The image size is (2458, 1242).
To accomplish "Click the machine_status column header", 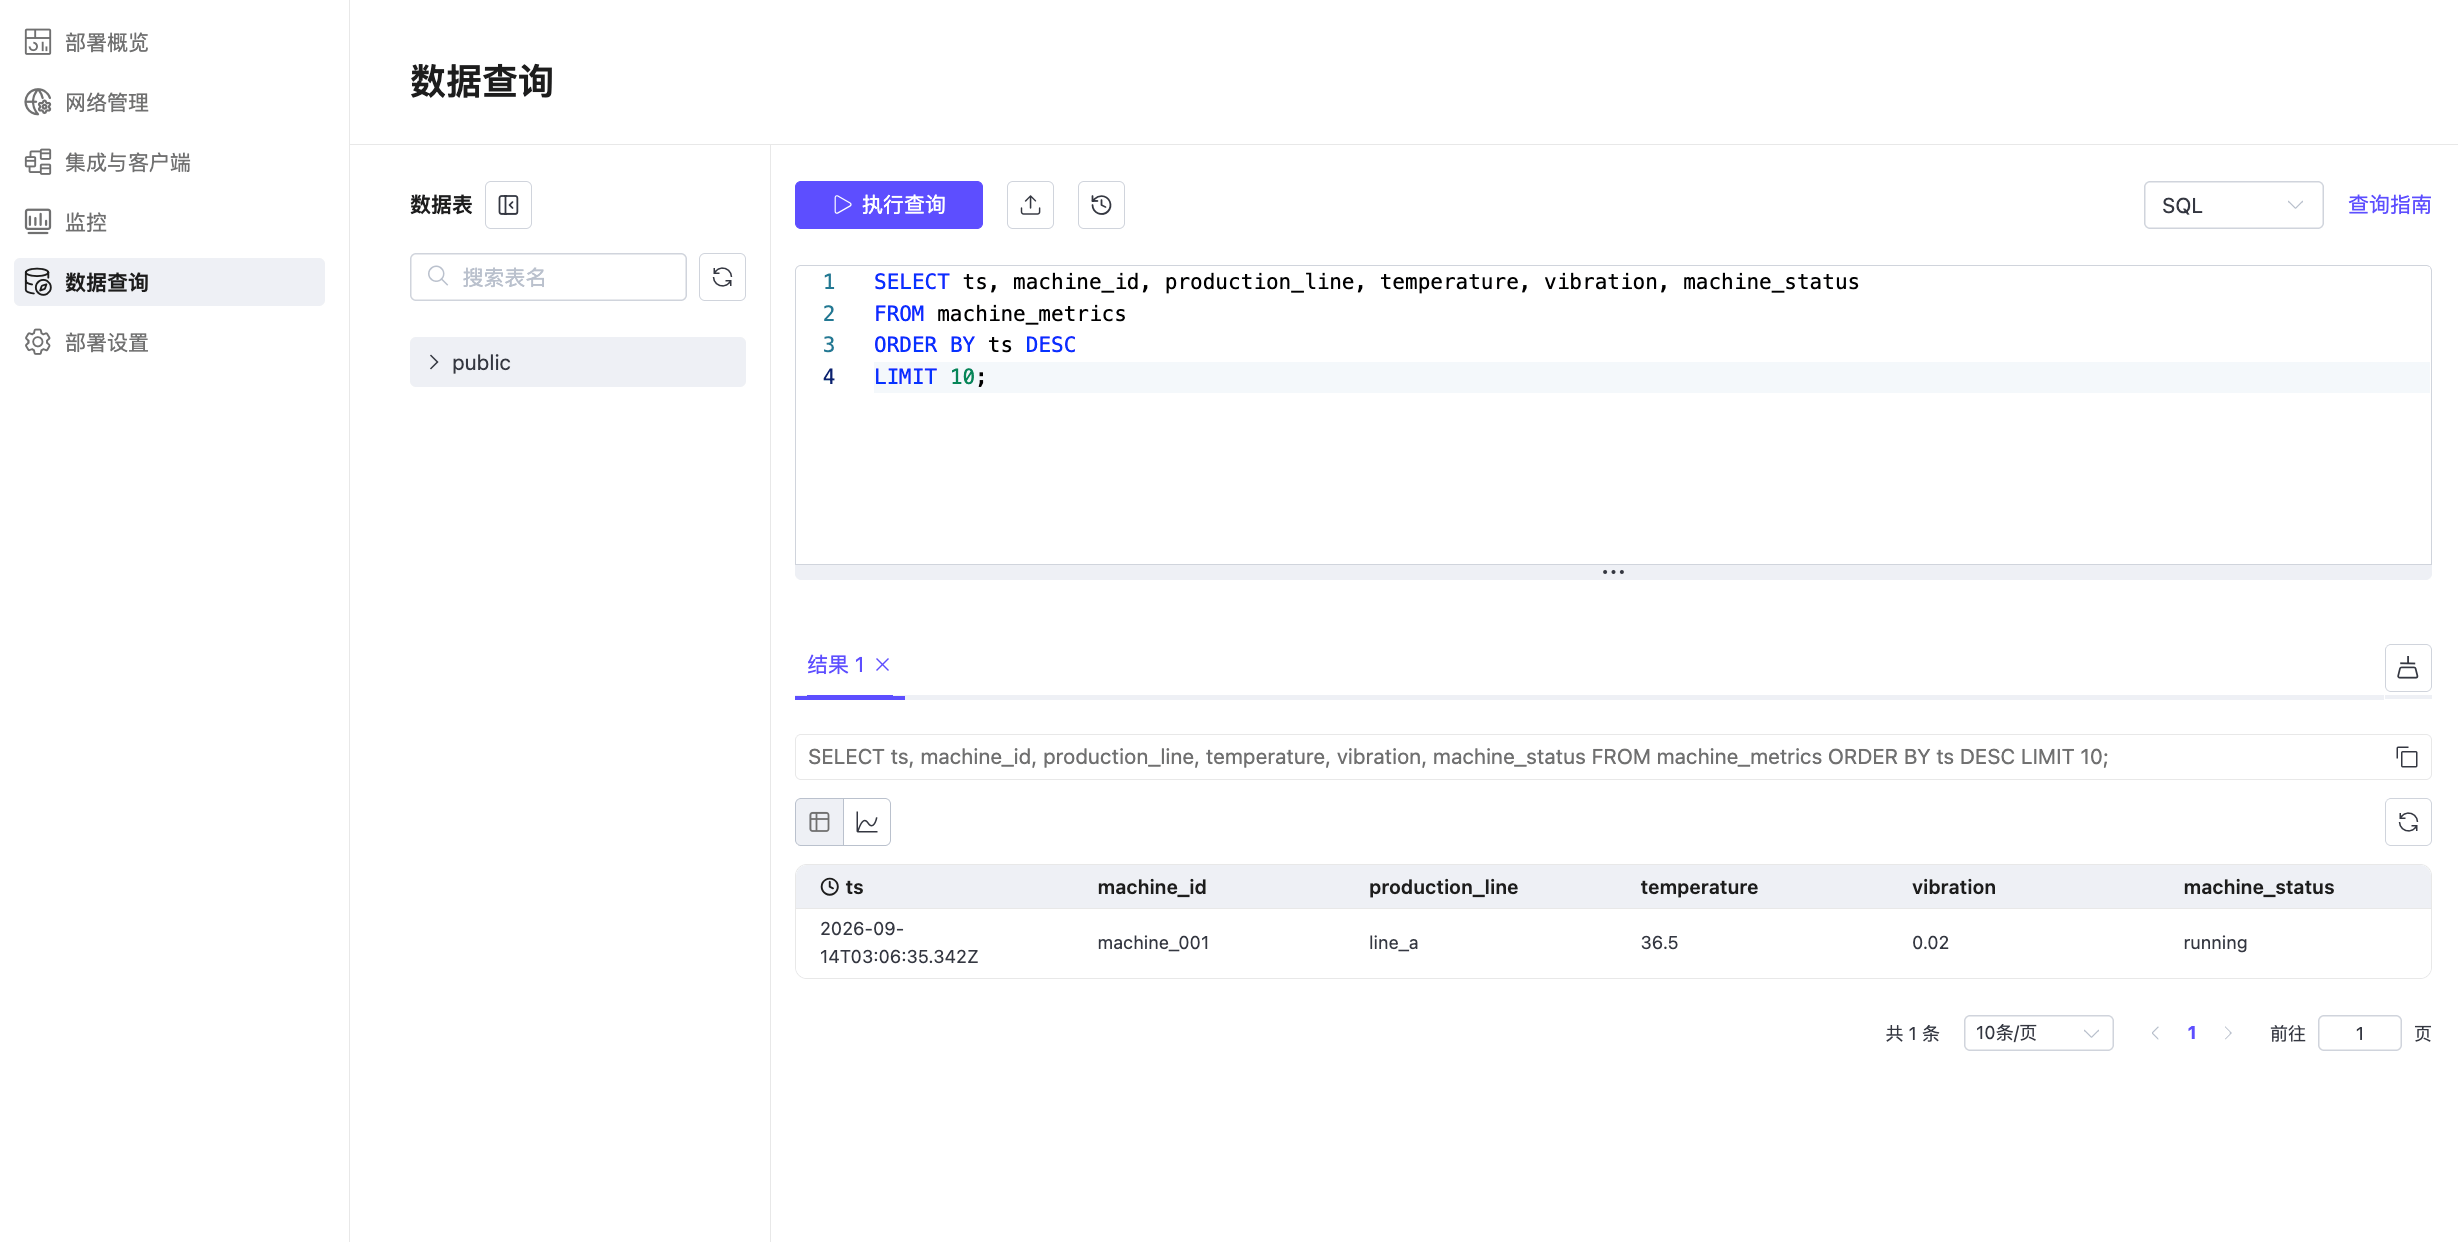I will pos(2258,887).
